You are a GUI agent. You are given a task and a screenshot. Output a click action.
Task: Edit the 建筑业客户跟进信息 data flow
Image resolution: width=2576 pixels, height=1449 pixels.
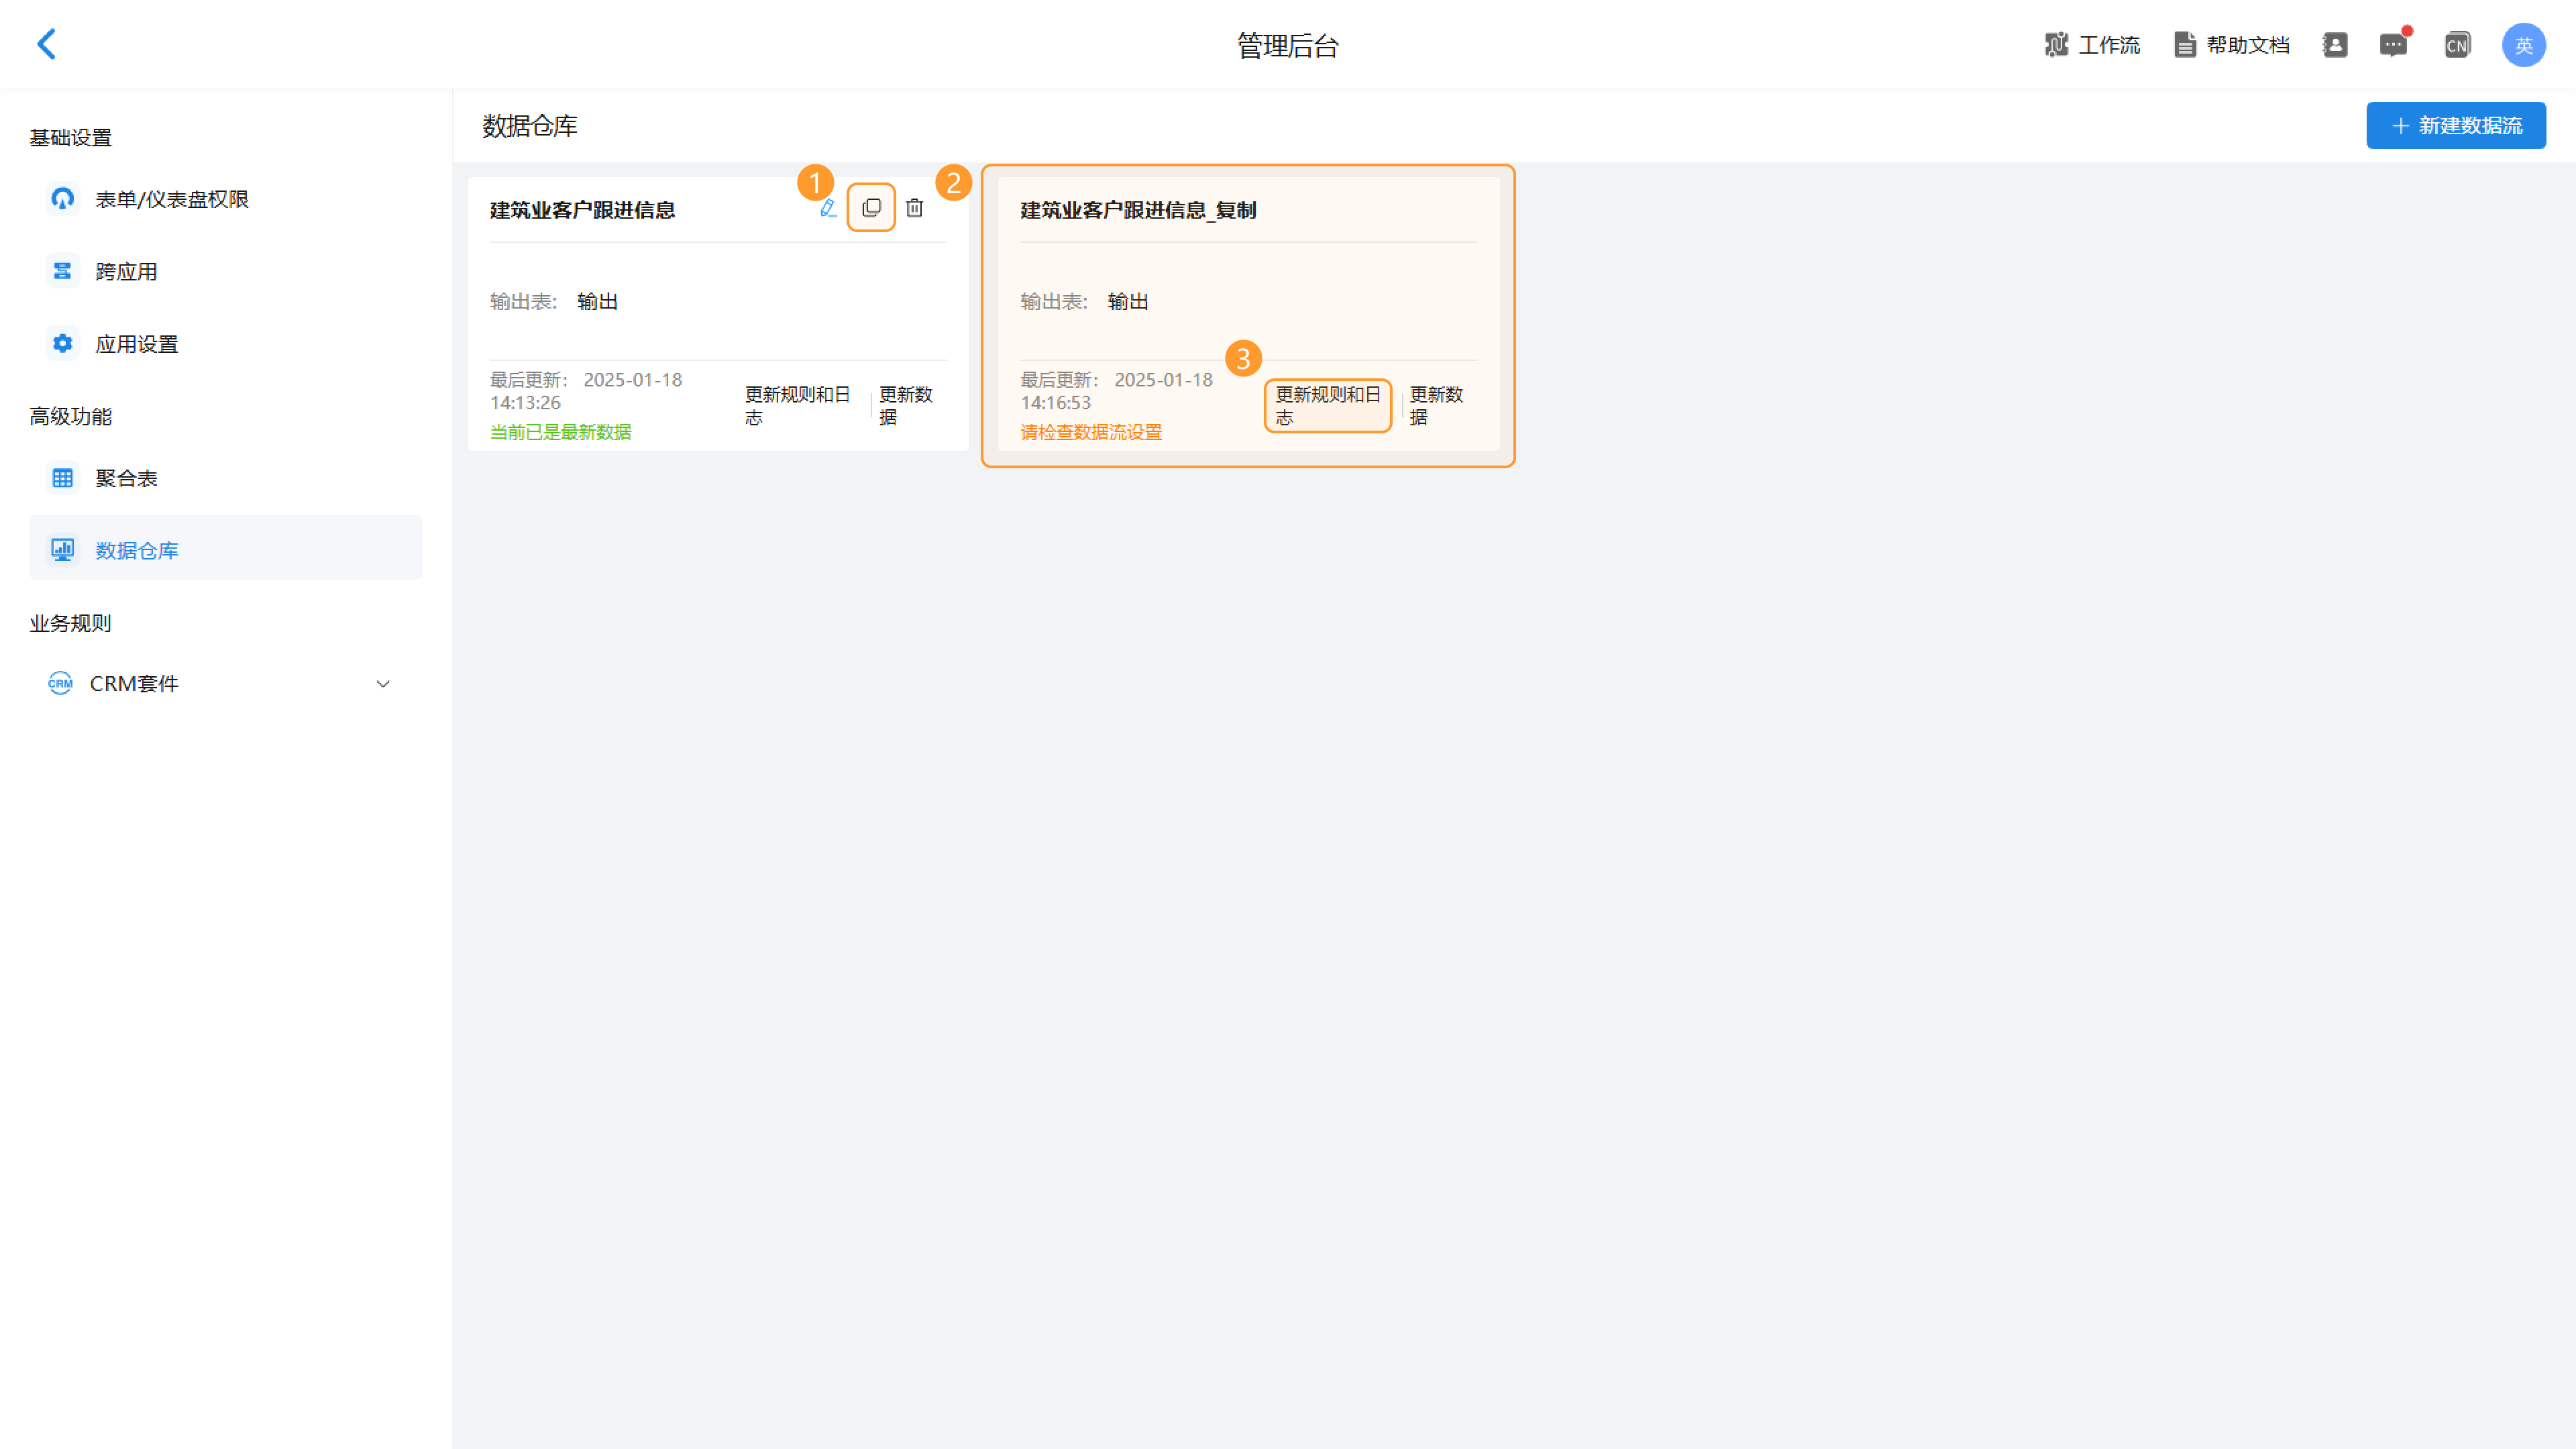pos(828,208)
